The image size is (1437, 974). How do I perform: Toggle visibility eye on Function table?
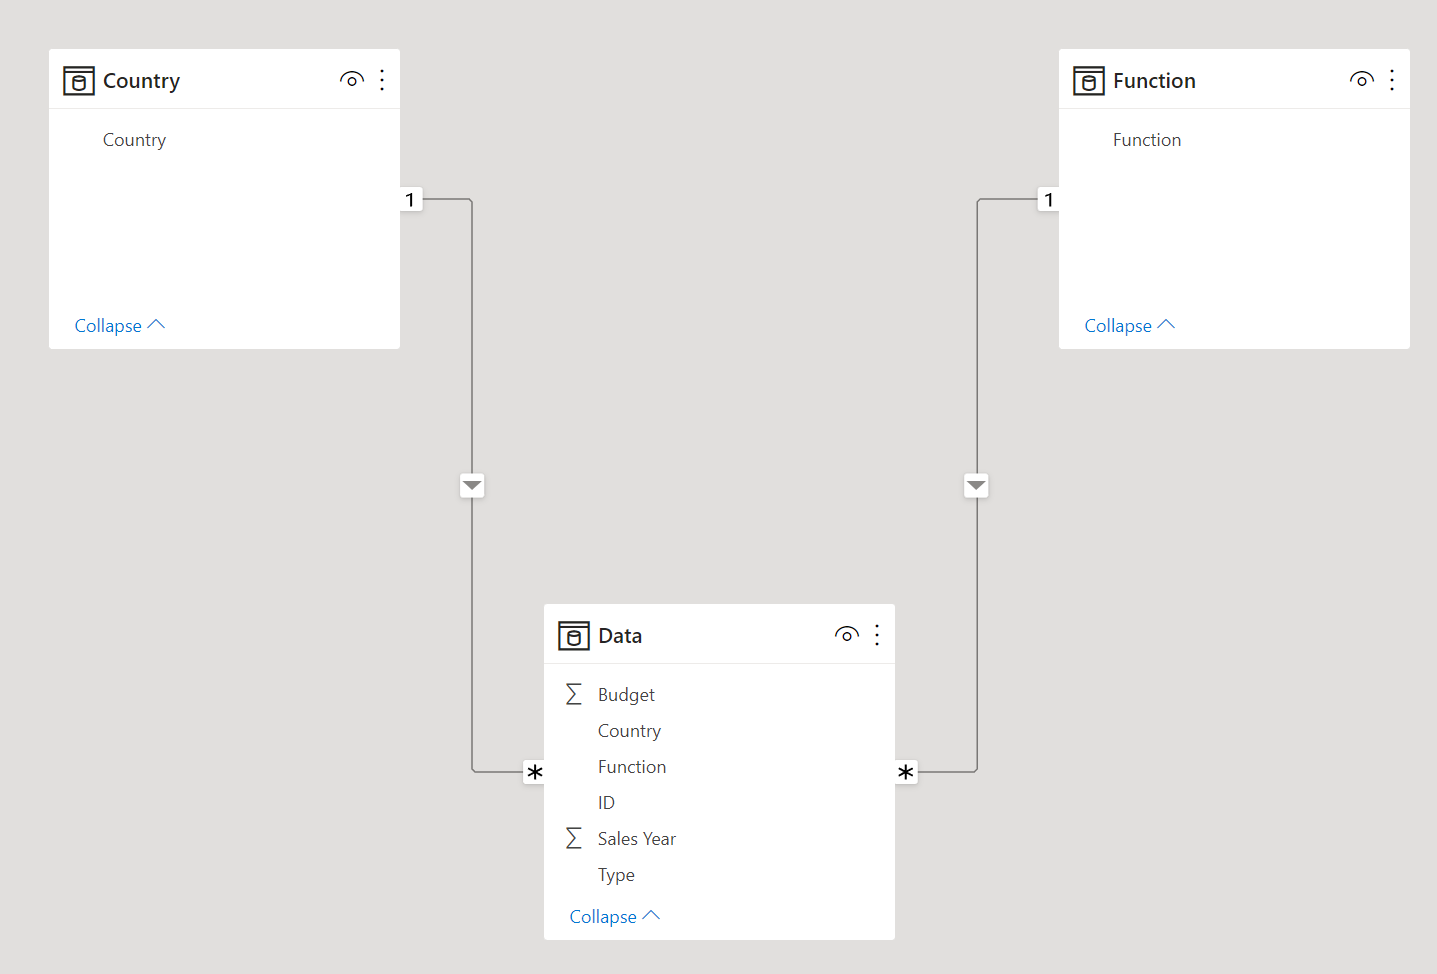tap(1362, 80)
